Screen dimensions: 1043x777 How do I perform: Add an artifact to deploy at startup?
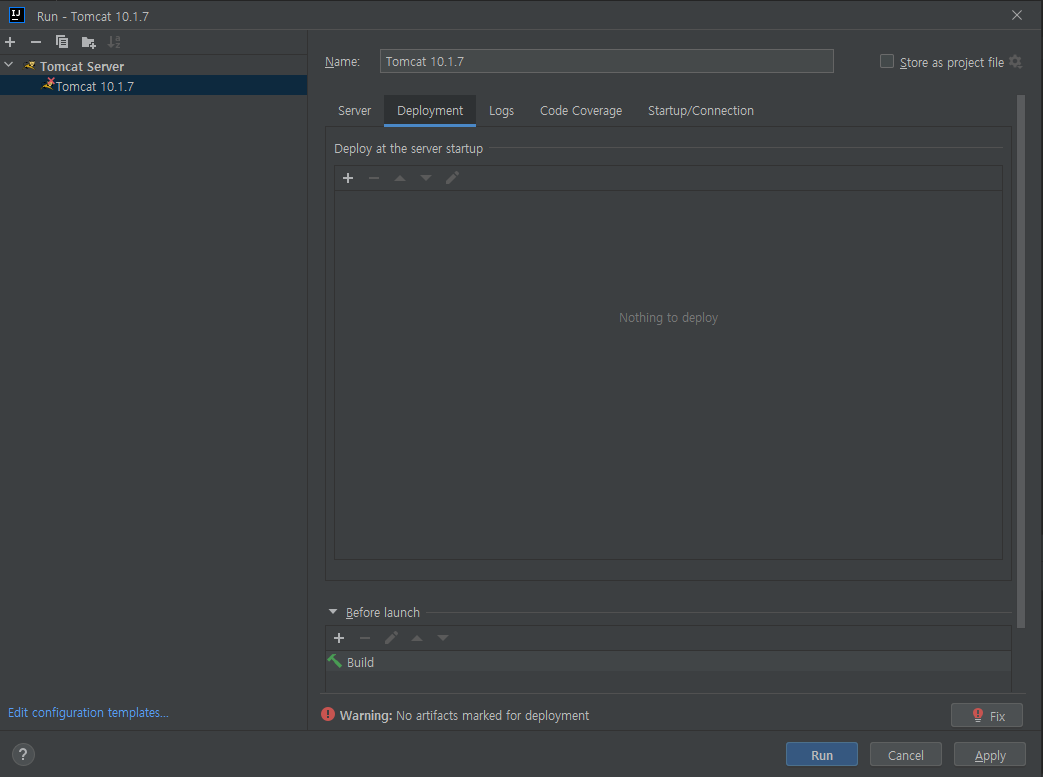click(x=348, y=178)
